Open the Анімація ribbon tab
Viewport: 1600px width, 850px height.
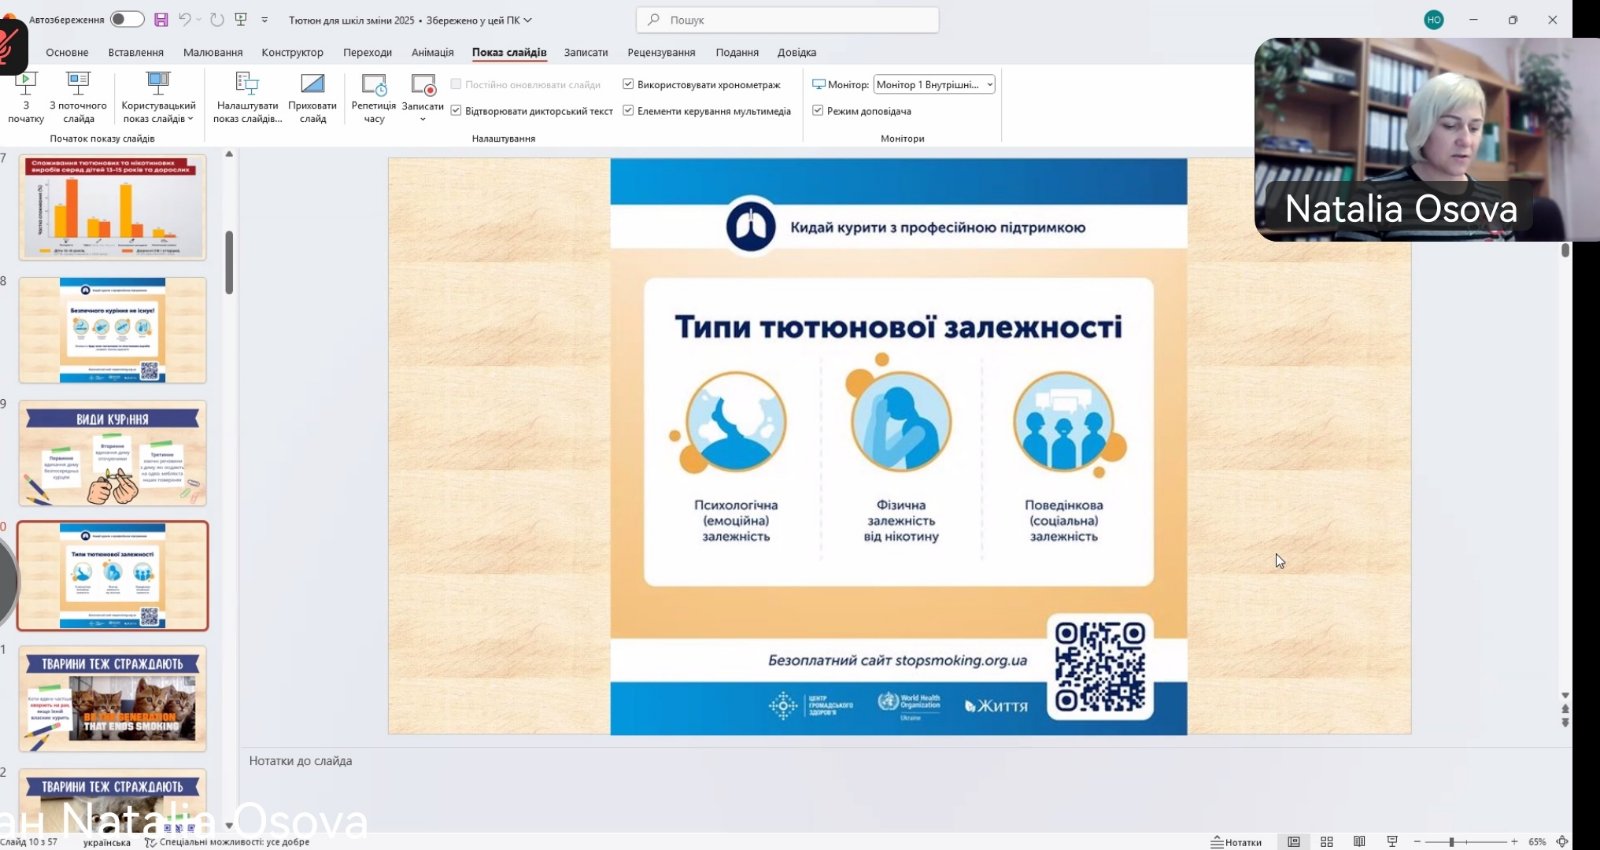pyautogui.click(x=432, y=52)
